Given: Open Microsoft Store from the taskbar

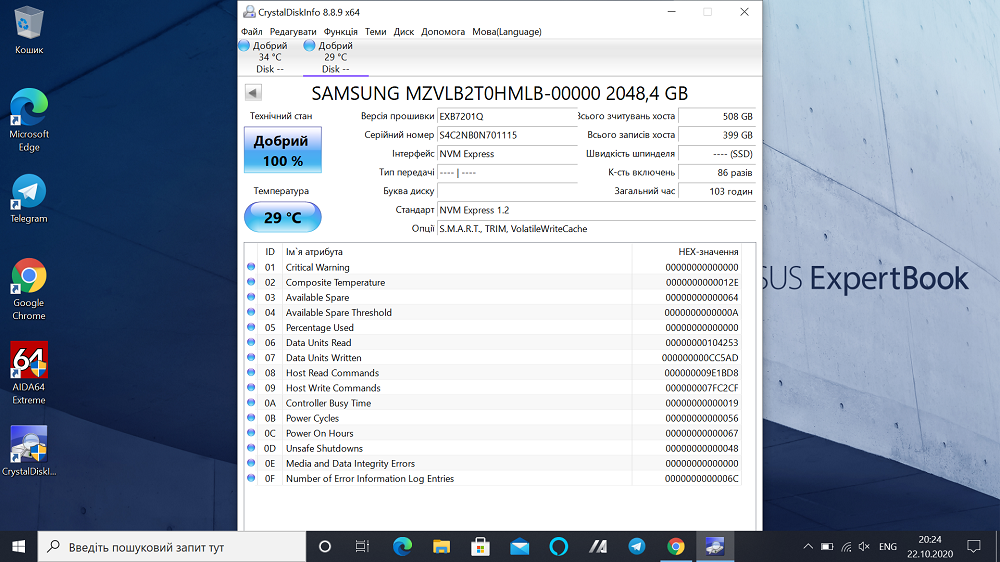Looking at the screenshot, I should 480,547.
